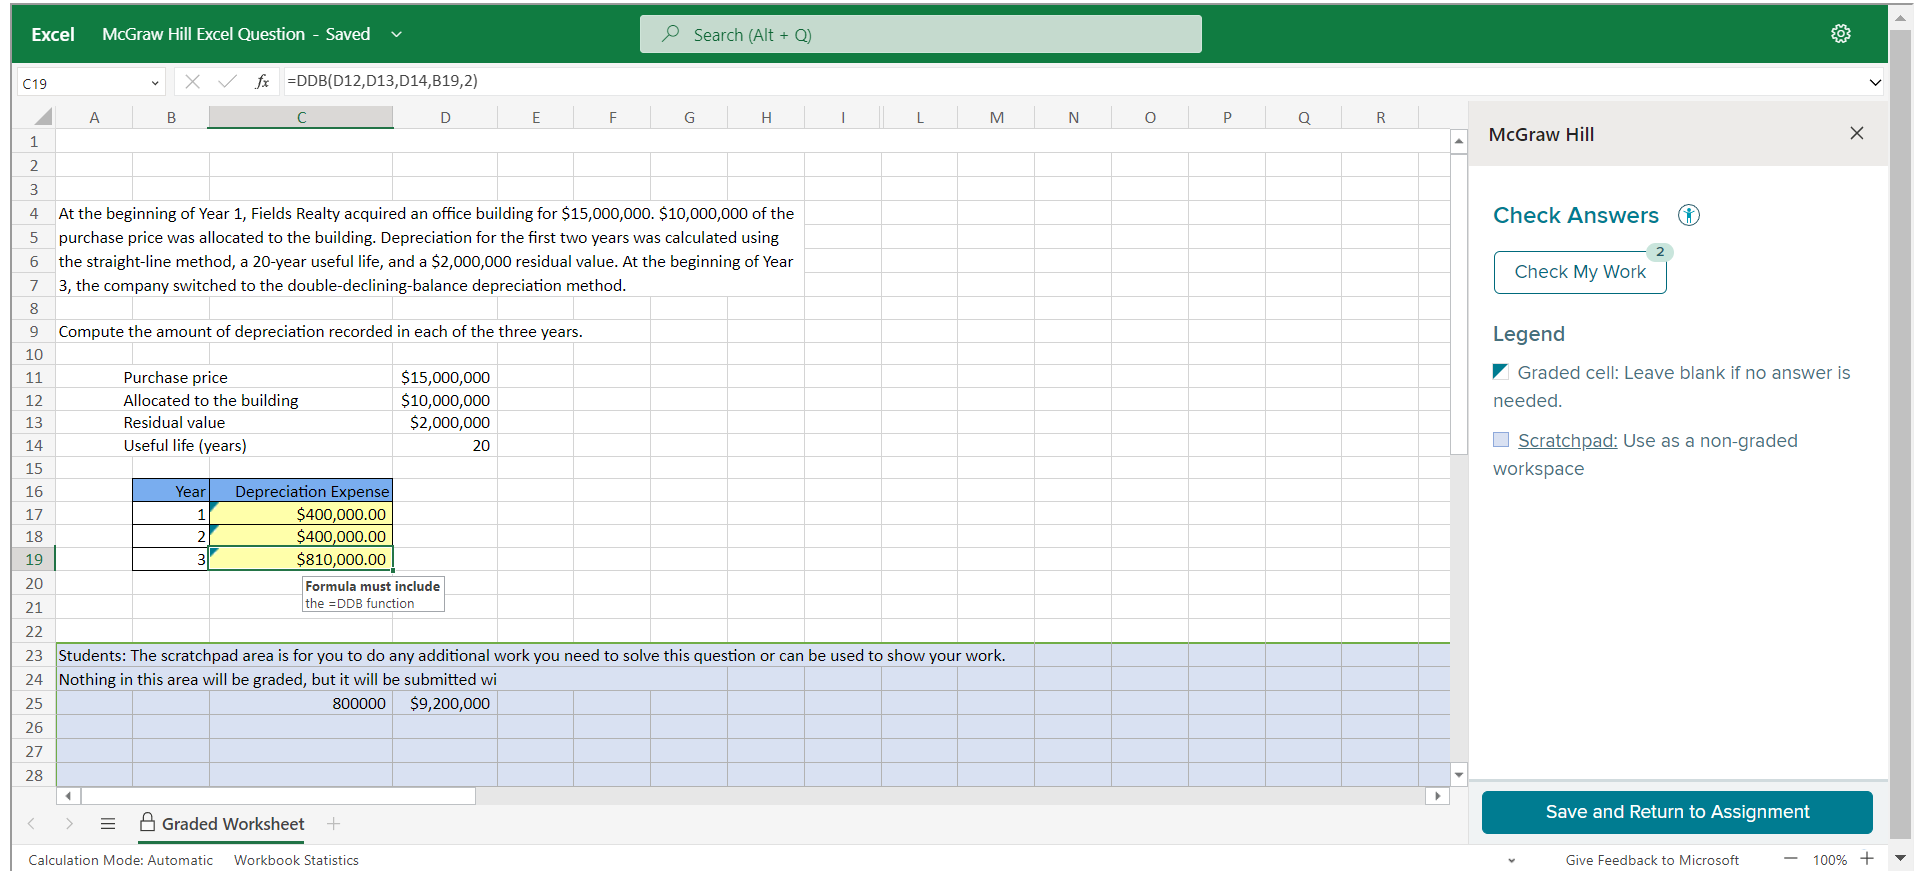Viewport: 1920px width, 871px height.
Task: Select the scratchpad cell containing 800000
Action: 301,703
